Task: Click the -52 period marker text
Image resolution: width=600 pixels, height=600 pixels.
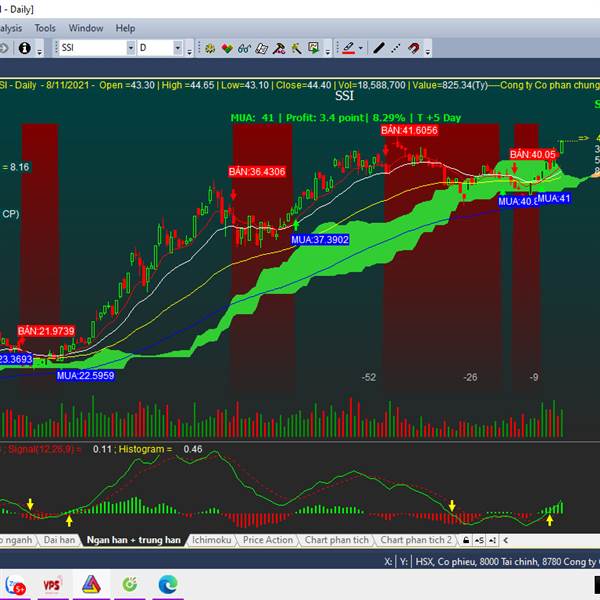Action: click(x=369, y=377)
